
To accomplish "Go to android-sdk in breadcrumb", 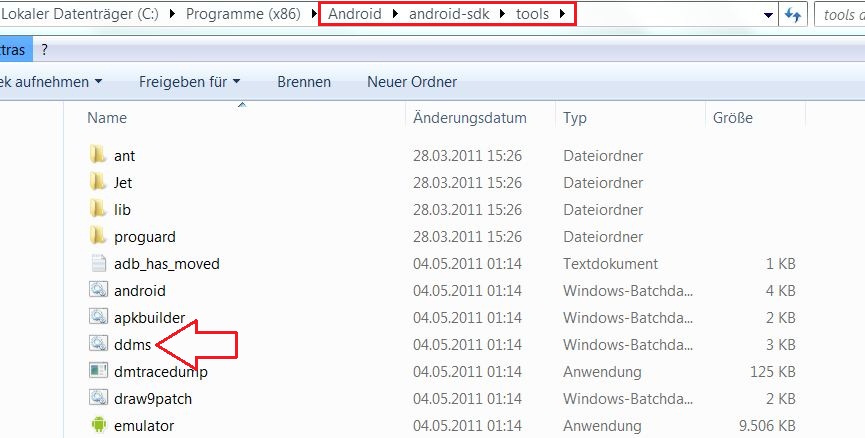I will 449,14.
